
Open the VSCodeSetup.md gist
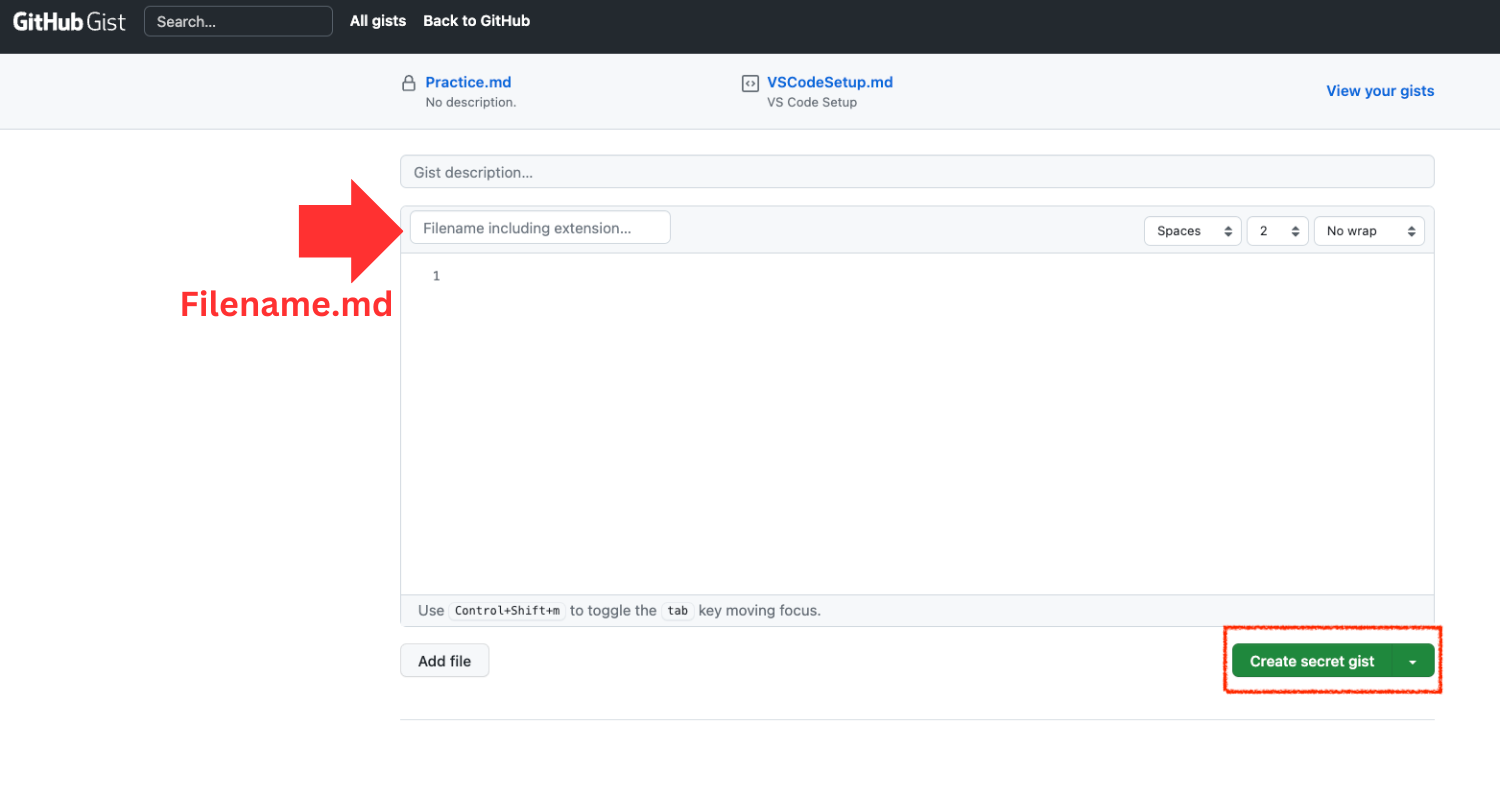pos(830,82)
